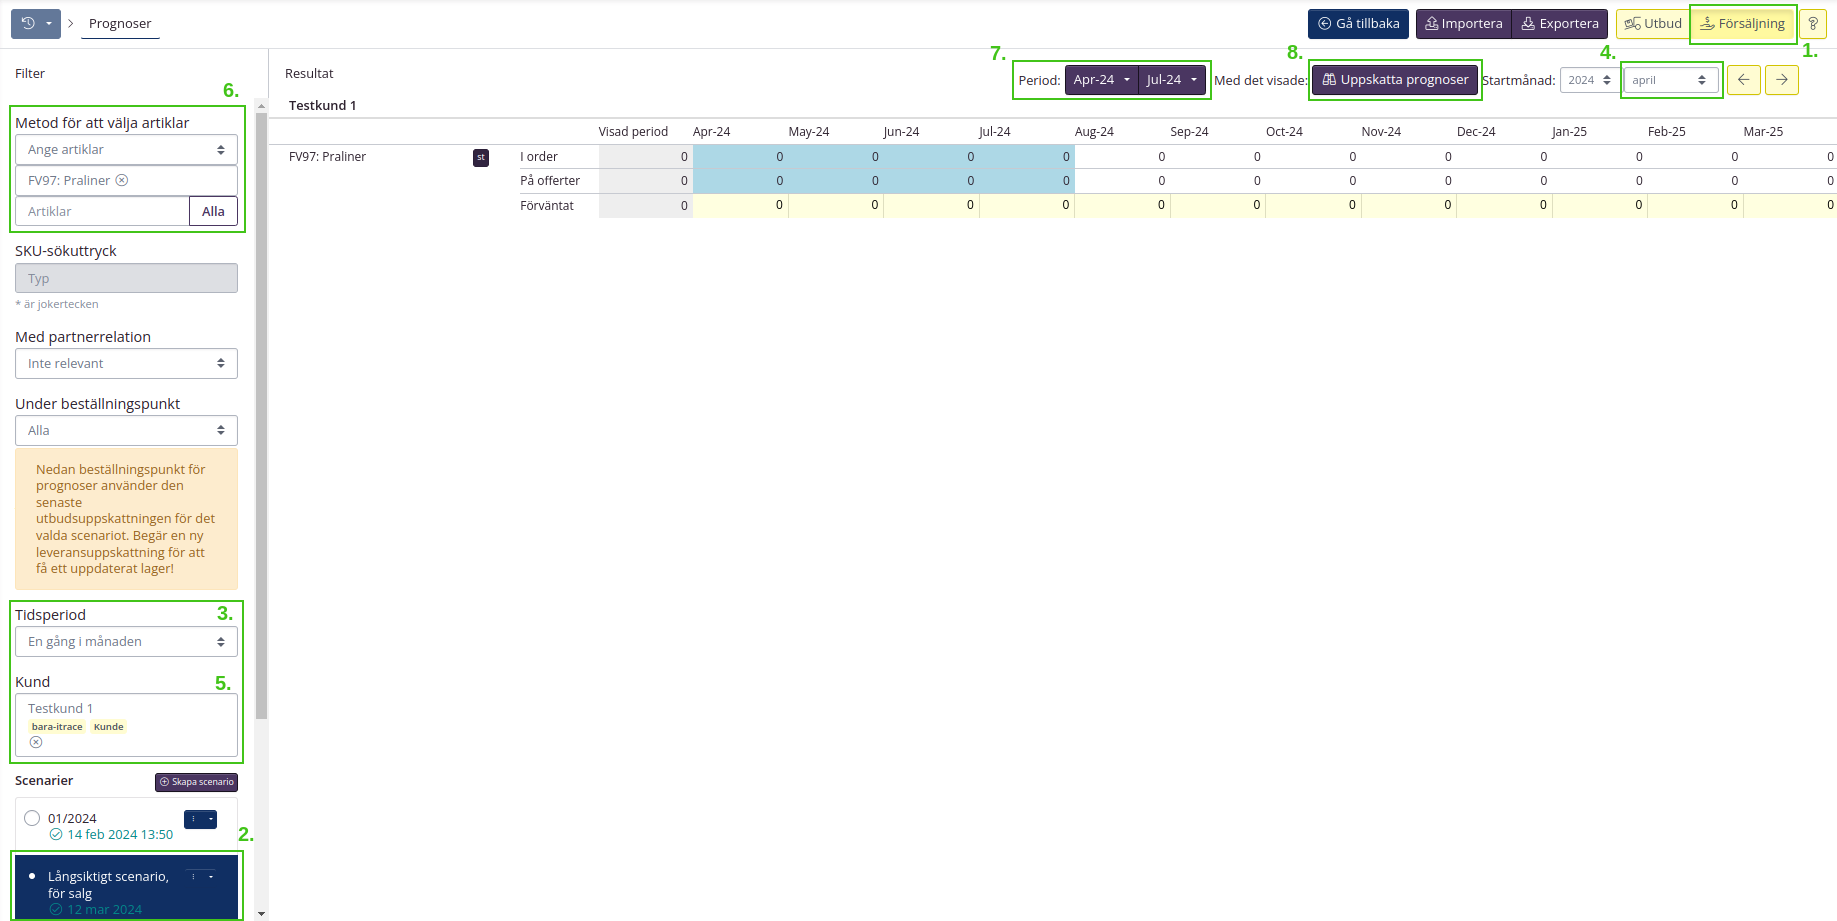Switch to the Utbud tab
Viewport: 1837px width, 921px height.
point(1652,24)
